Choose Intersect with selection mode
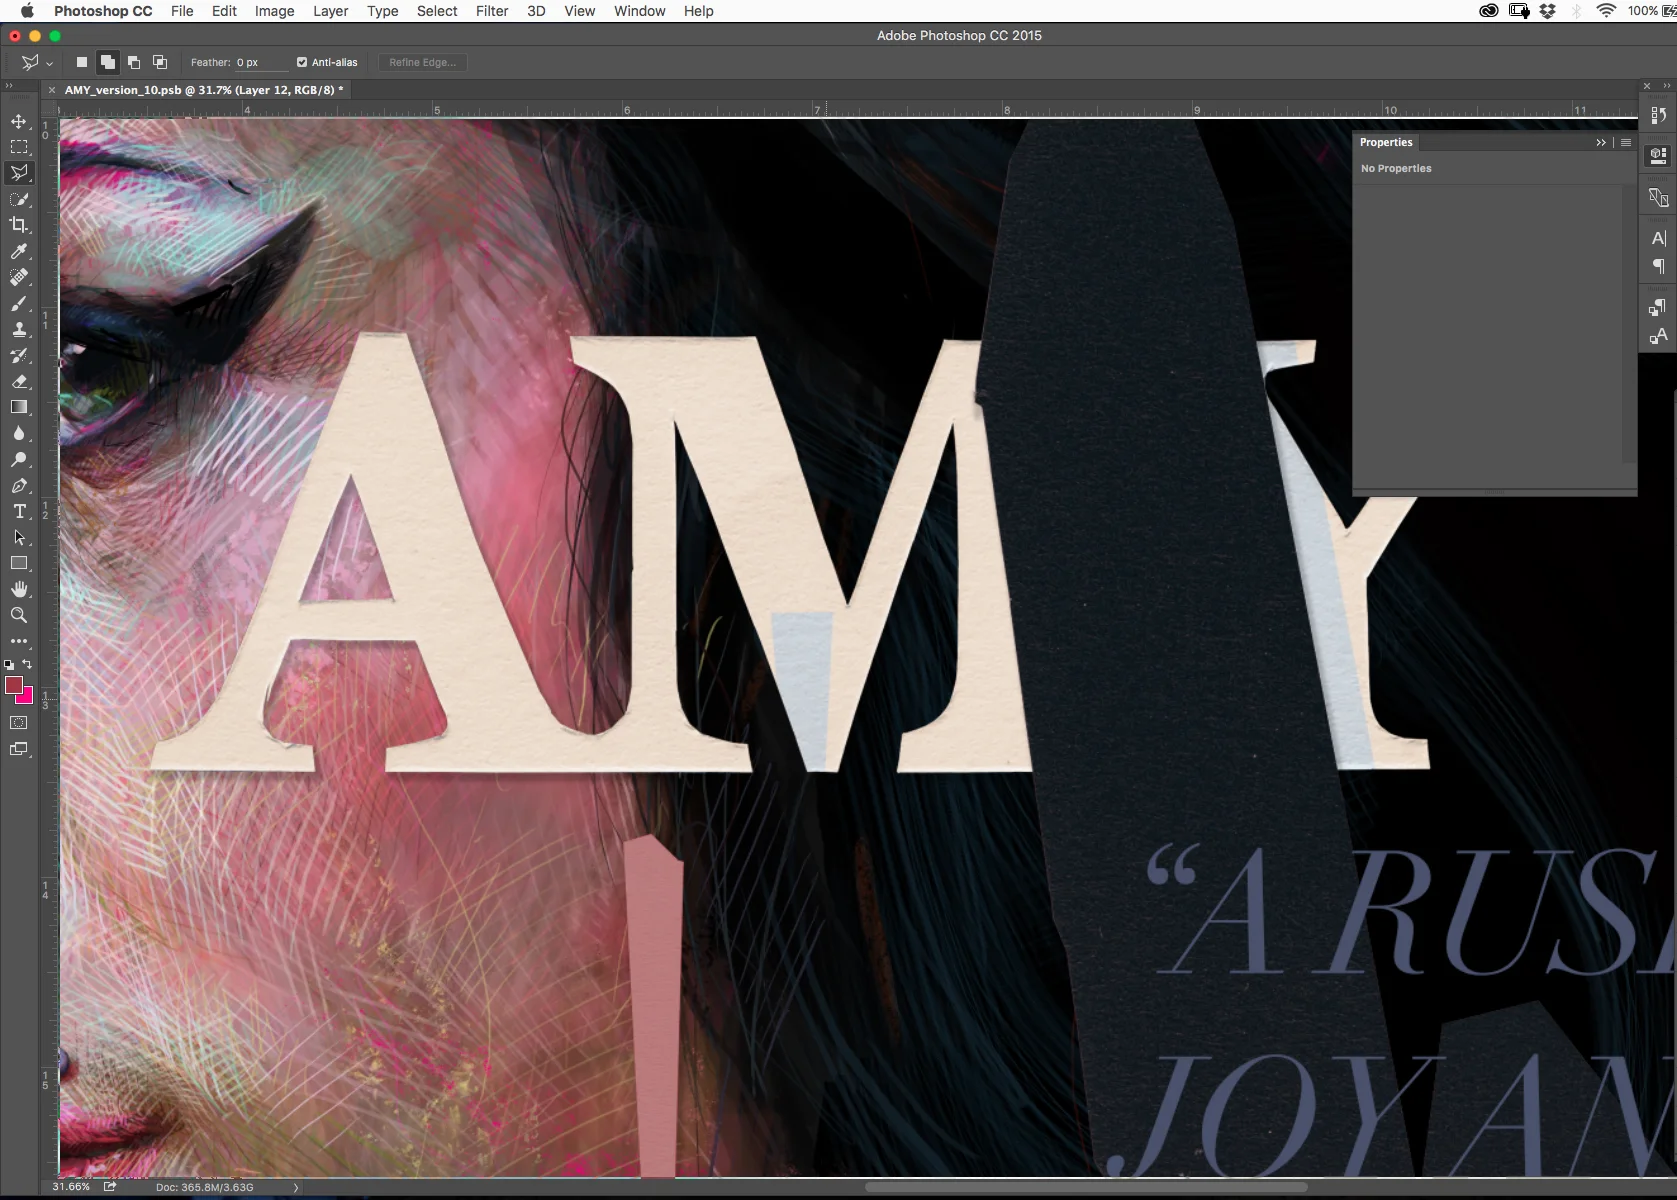1677x1200 pixels. click(160, 62)
